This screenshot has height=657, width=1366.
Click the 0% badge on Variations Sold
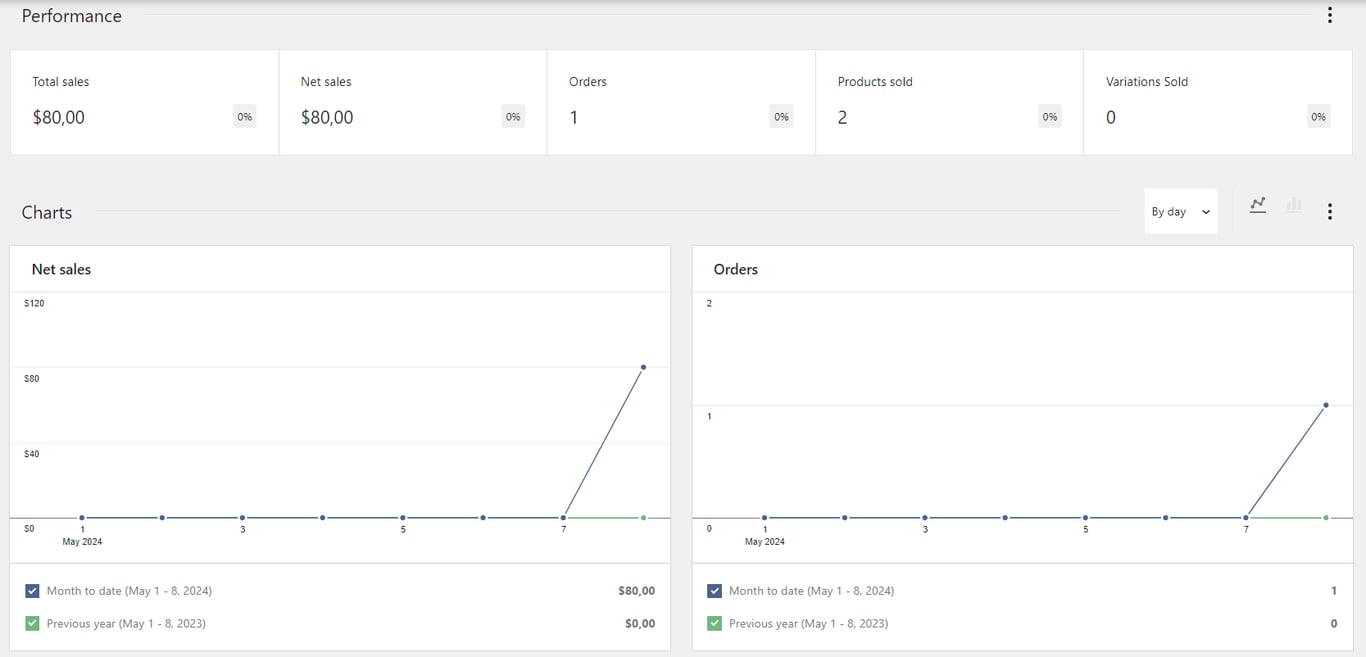(1318, 116)
